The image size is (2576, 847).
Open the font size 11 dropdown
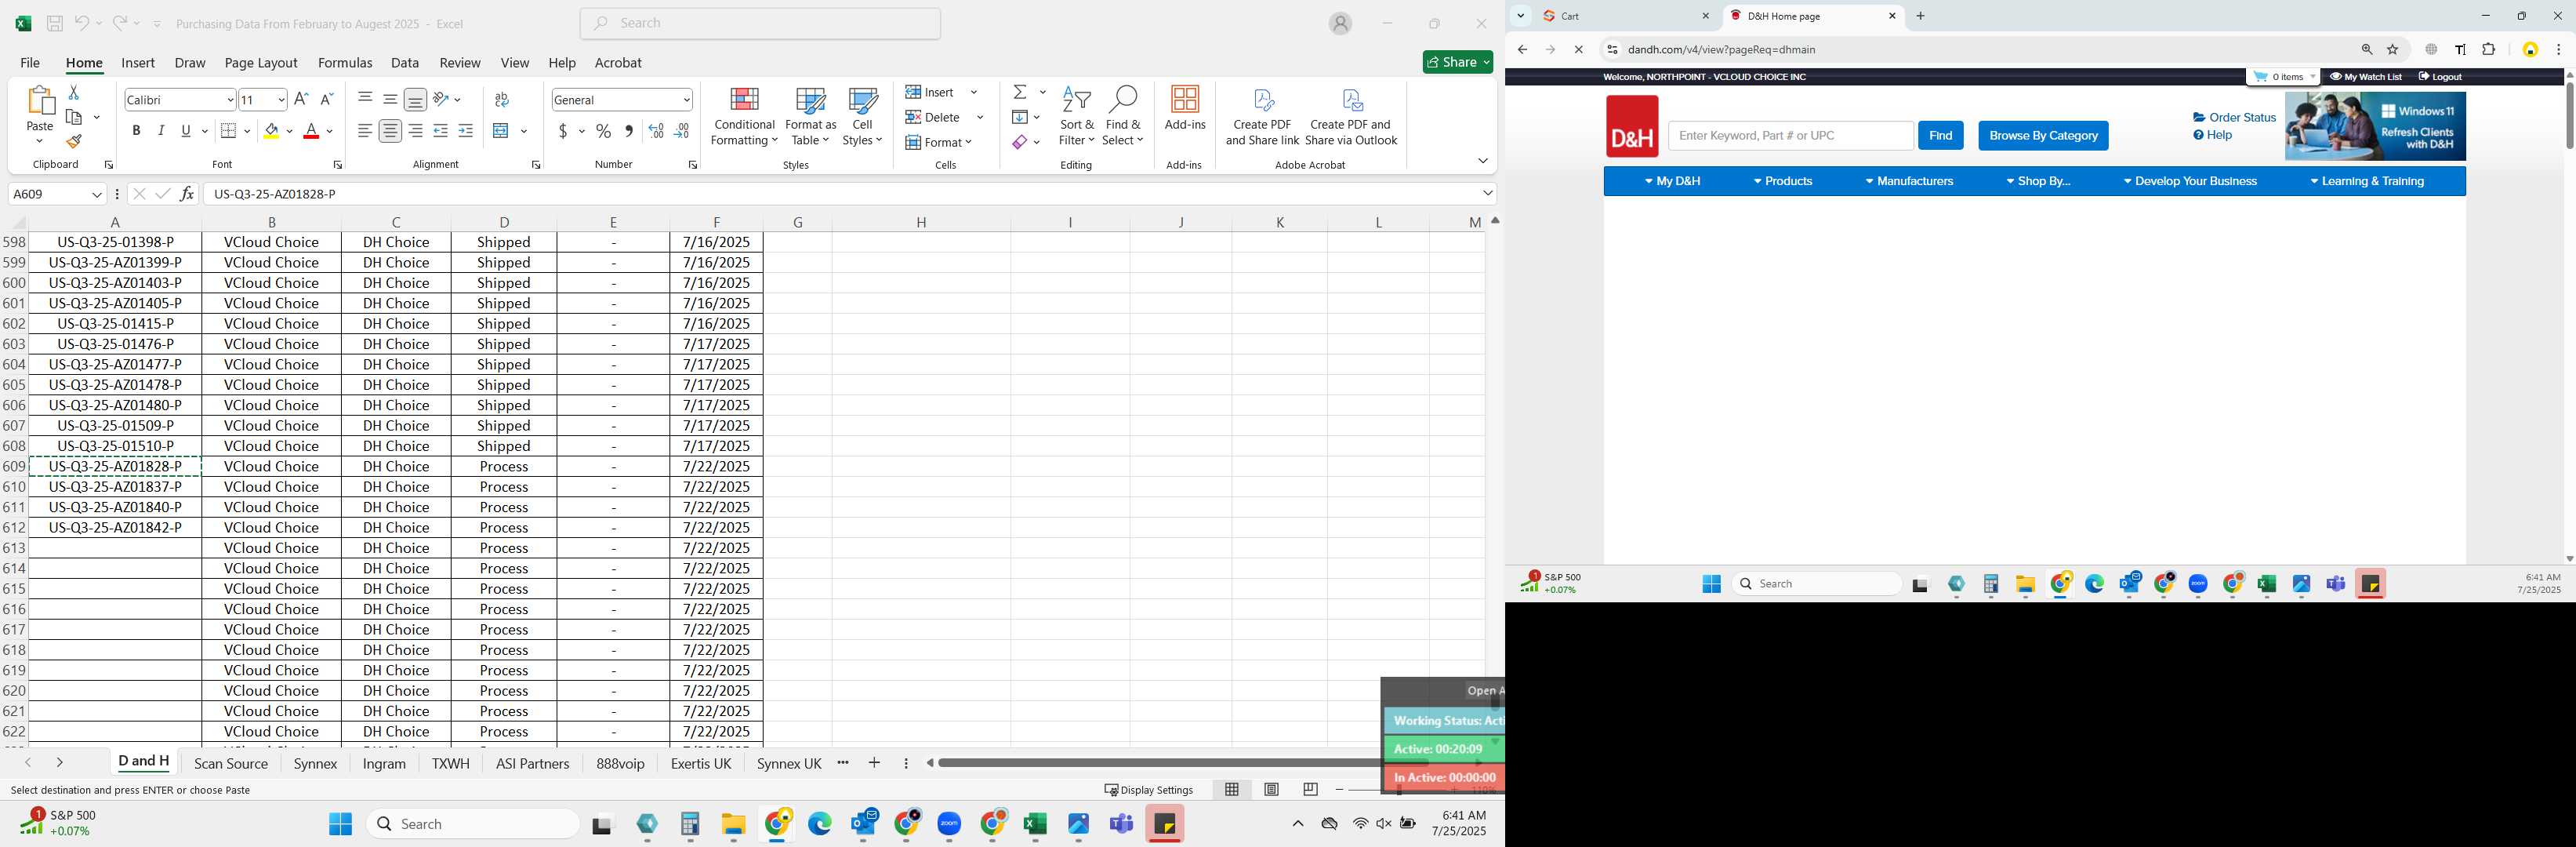point(281,100)
